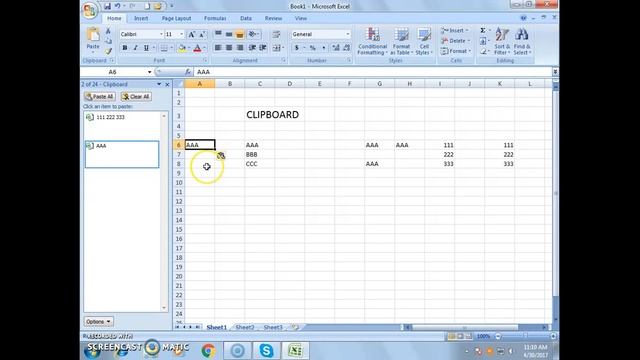Image resolution: width=640 pixels, height=360 pixels.
Task: Click the Copy icon in the Clipboard group
Action: click(x=108, y=41)
